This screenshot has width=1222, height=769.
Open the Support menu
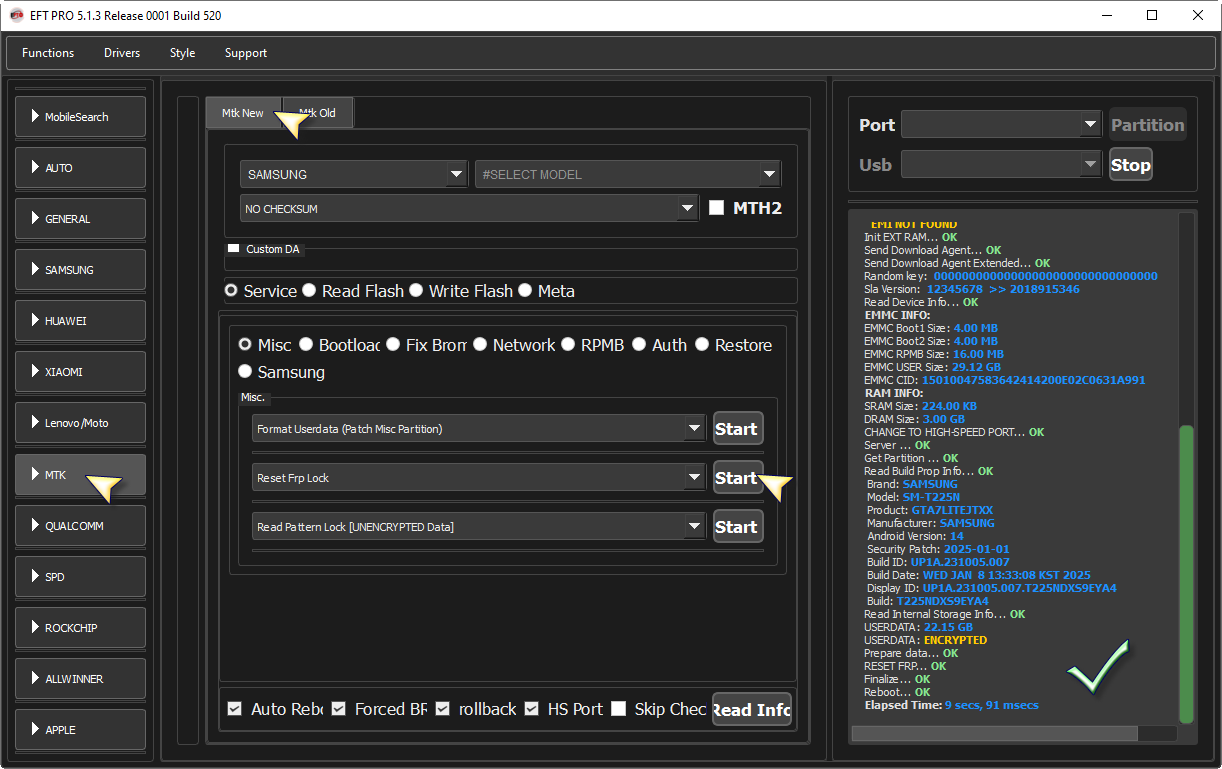pos(246,53)
